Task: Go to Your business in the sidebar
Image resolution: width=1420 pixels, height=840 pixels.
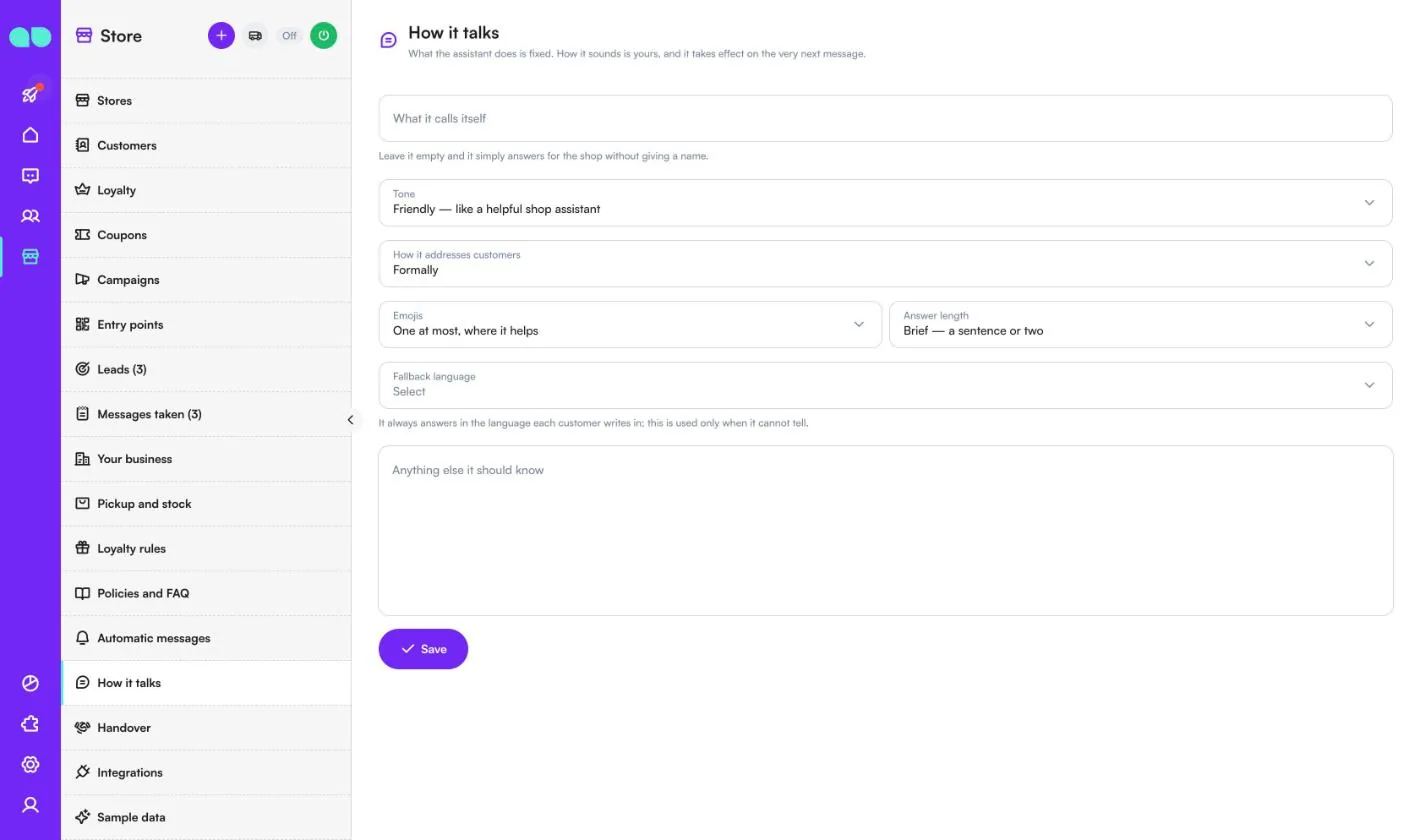Action: 206,459
